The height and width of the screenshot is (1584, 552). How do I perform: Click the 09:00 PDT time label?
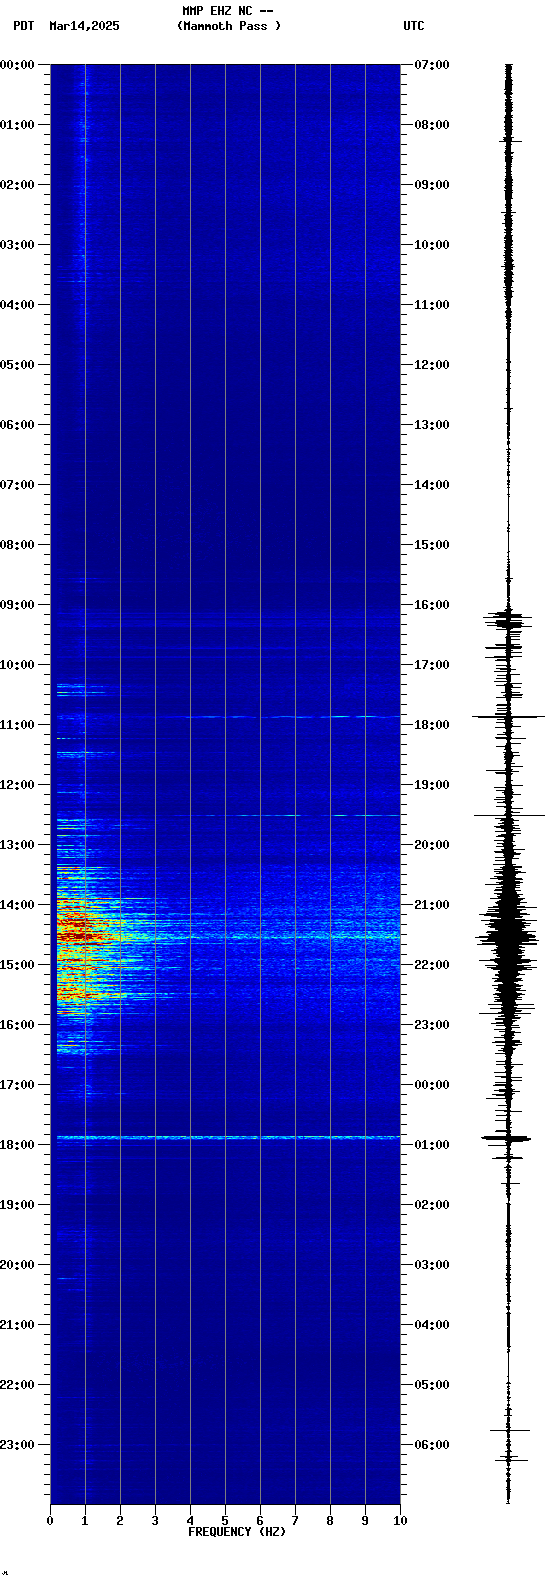[x=18, y=605]
